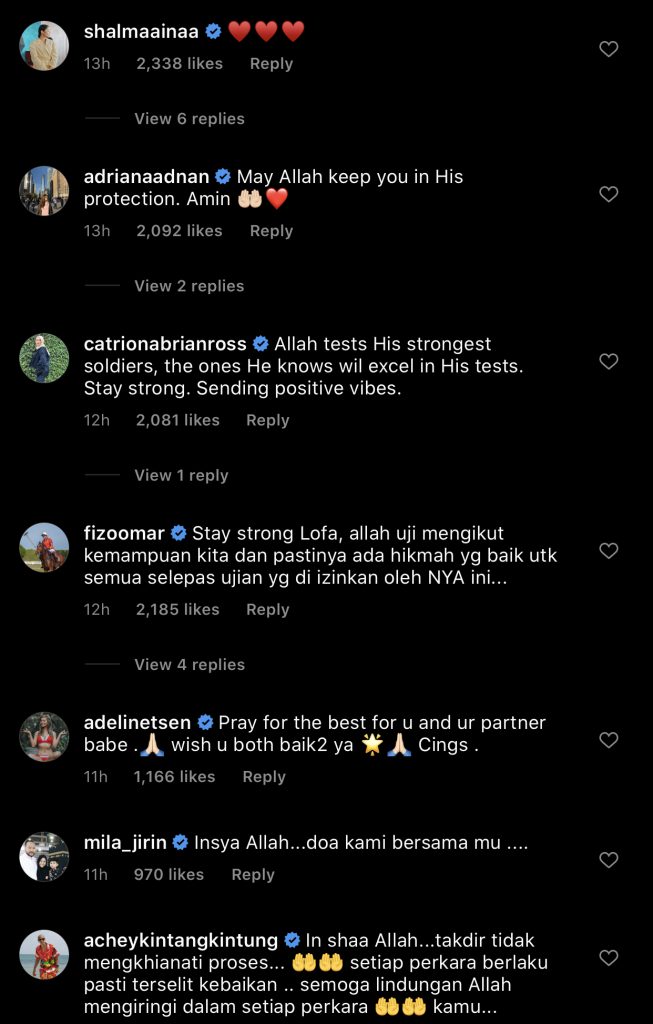Reply to mila_jirin's comment
Viewport: 653px width, 1024px height.
(253, 874)
